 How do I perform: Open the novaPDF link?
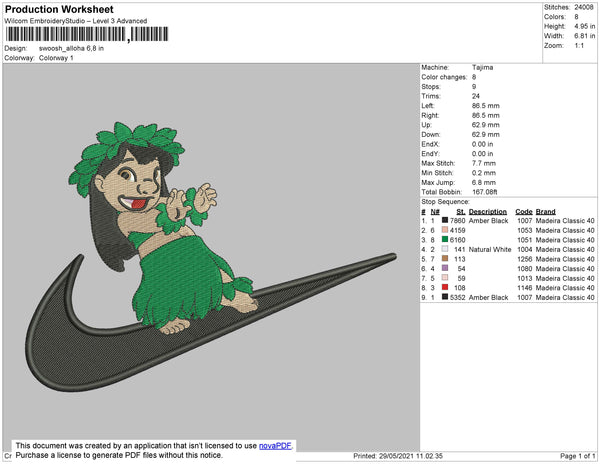(275, 446)
